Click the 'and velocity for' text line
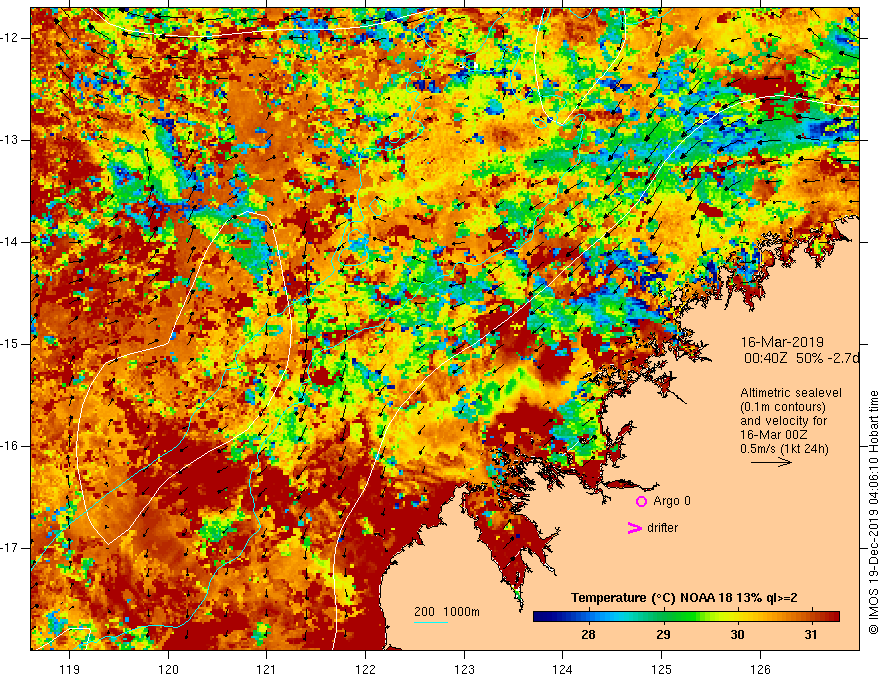This screenshot has height=680, width=880. 783,421
